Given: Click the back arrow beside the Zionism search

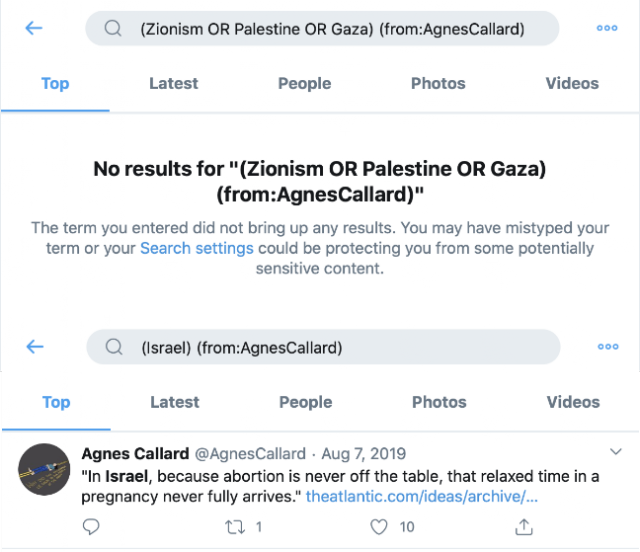Looking at the screenshot, I should (x=34, y=28).
